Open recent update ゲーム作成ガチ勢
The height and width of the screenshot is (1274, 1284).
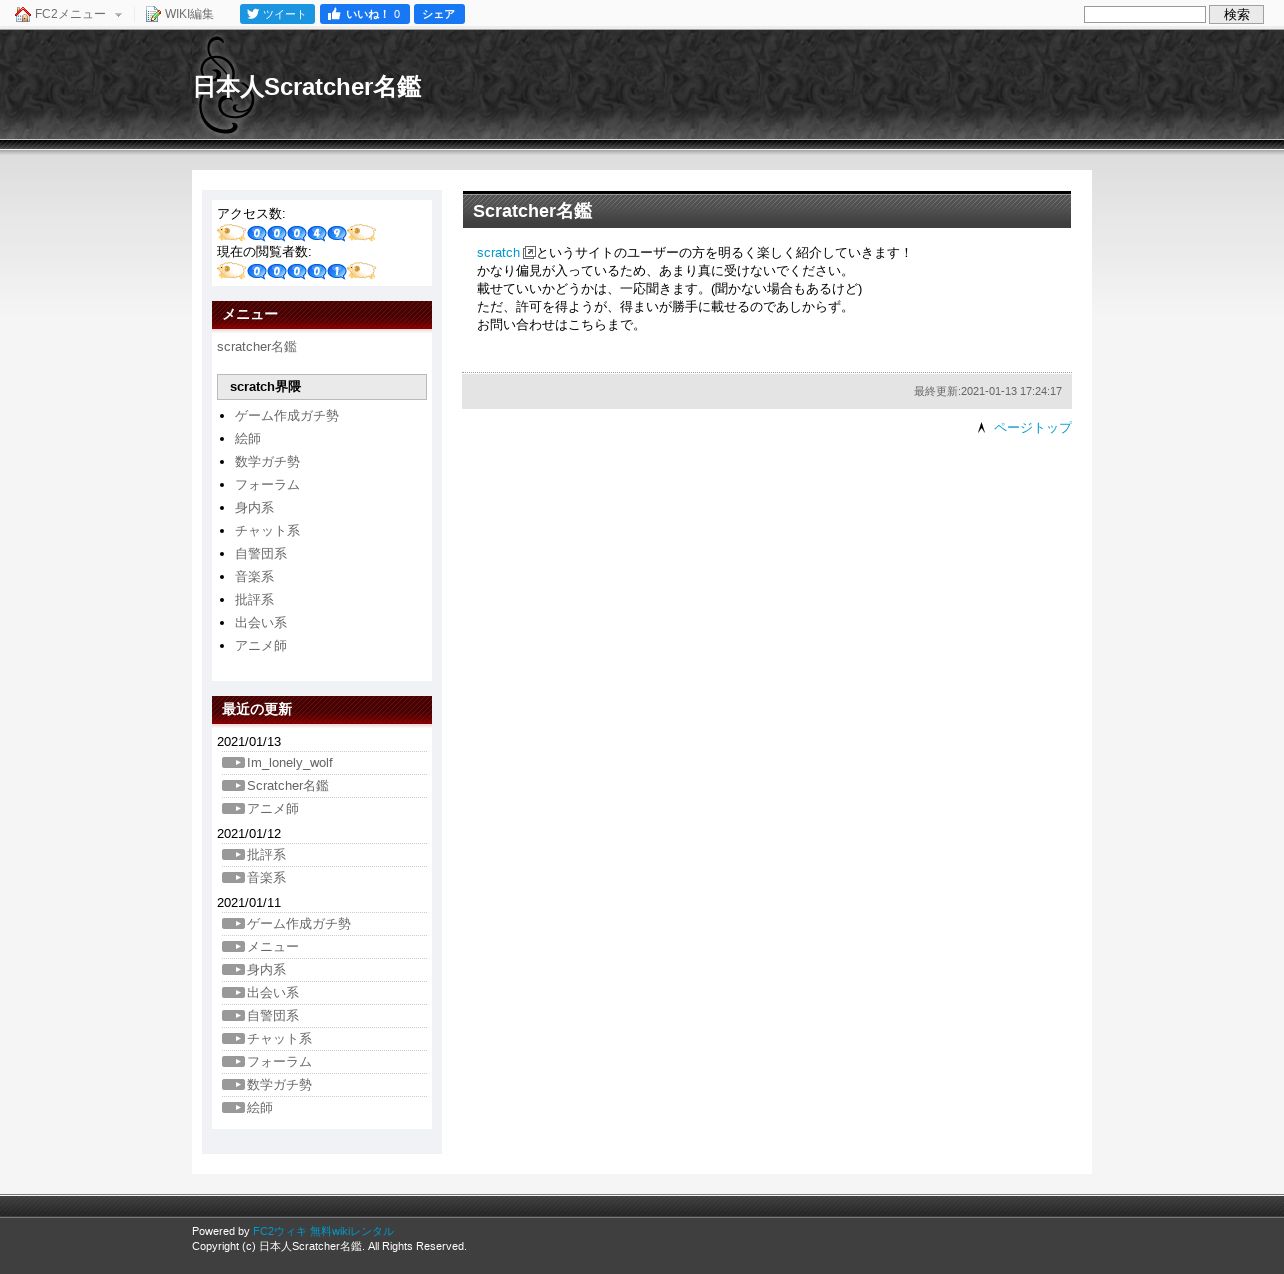click(x=299, y=924)
